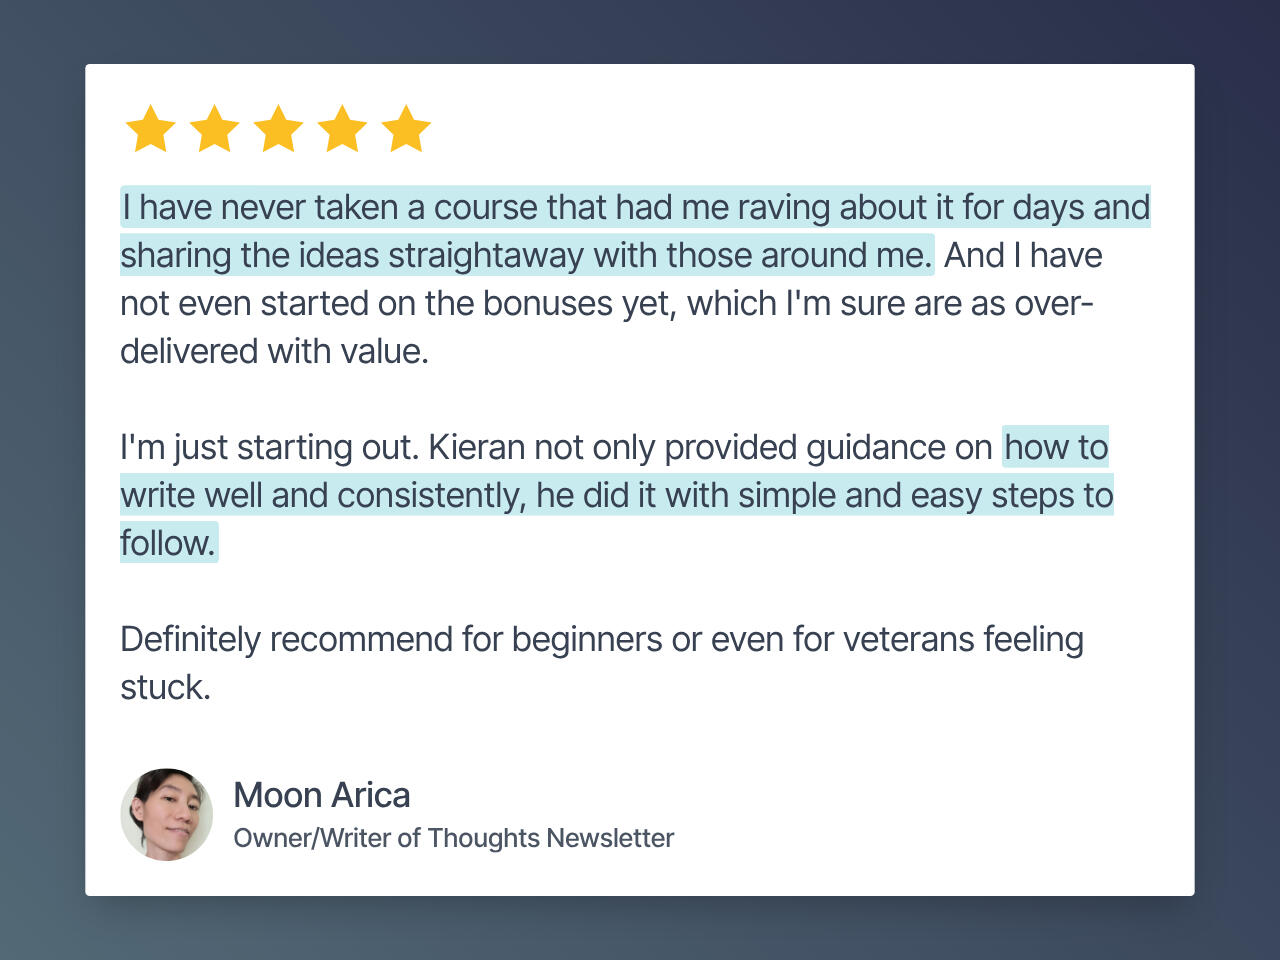Click the highlighted phrase 'how to'
Image resolution: width=1280 pixels, height=960 pixels.
coord(1056,447)
